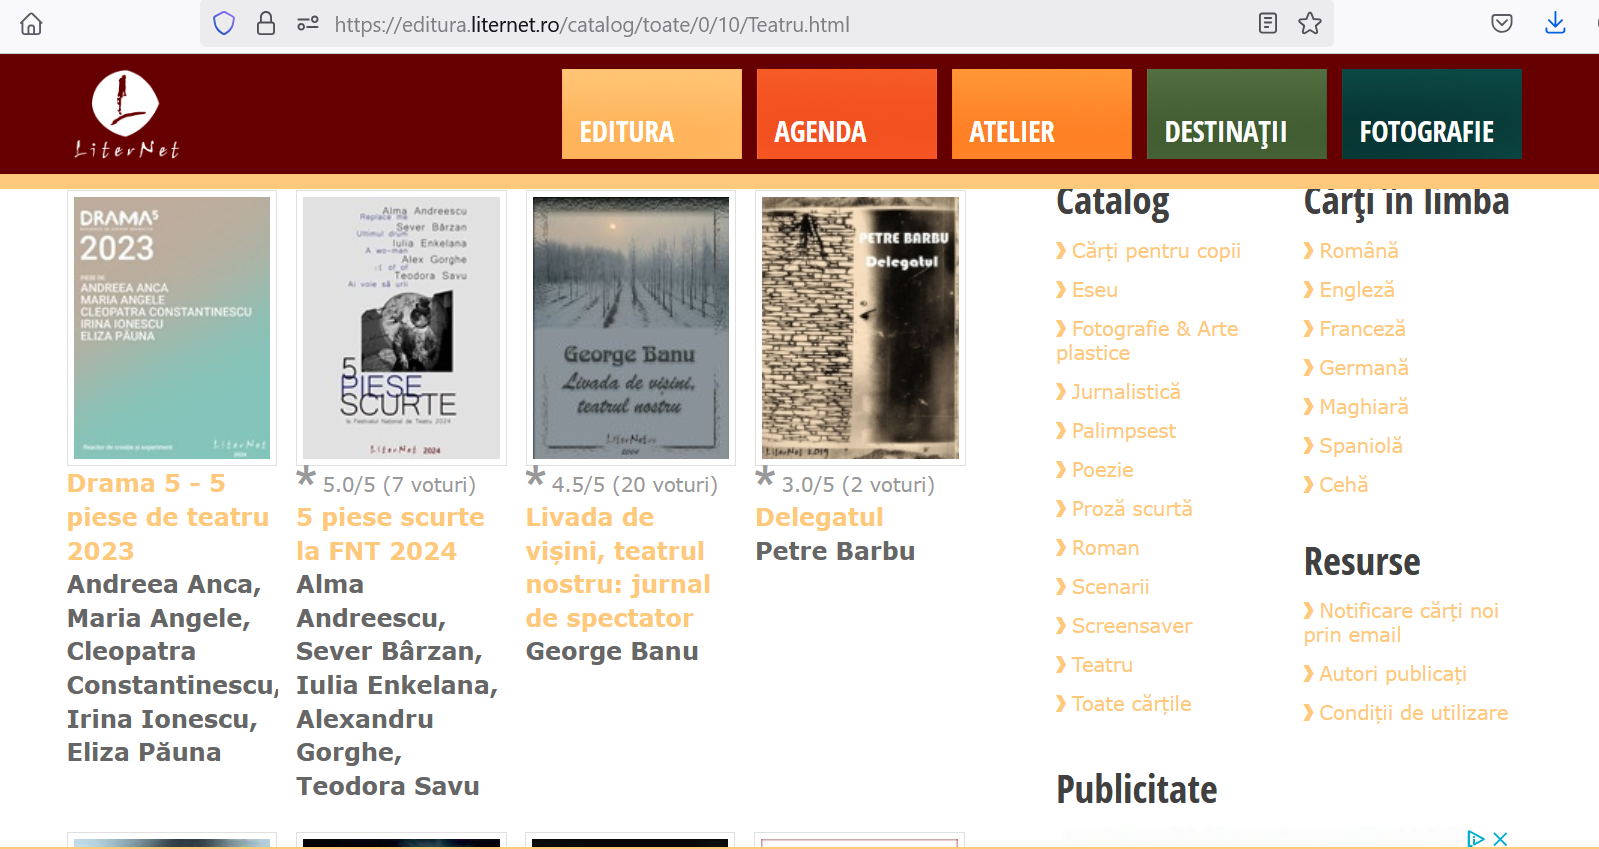Open the EDITURA menu tab

[x=651, y=114]
